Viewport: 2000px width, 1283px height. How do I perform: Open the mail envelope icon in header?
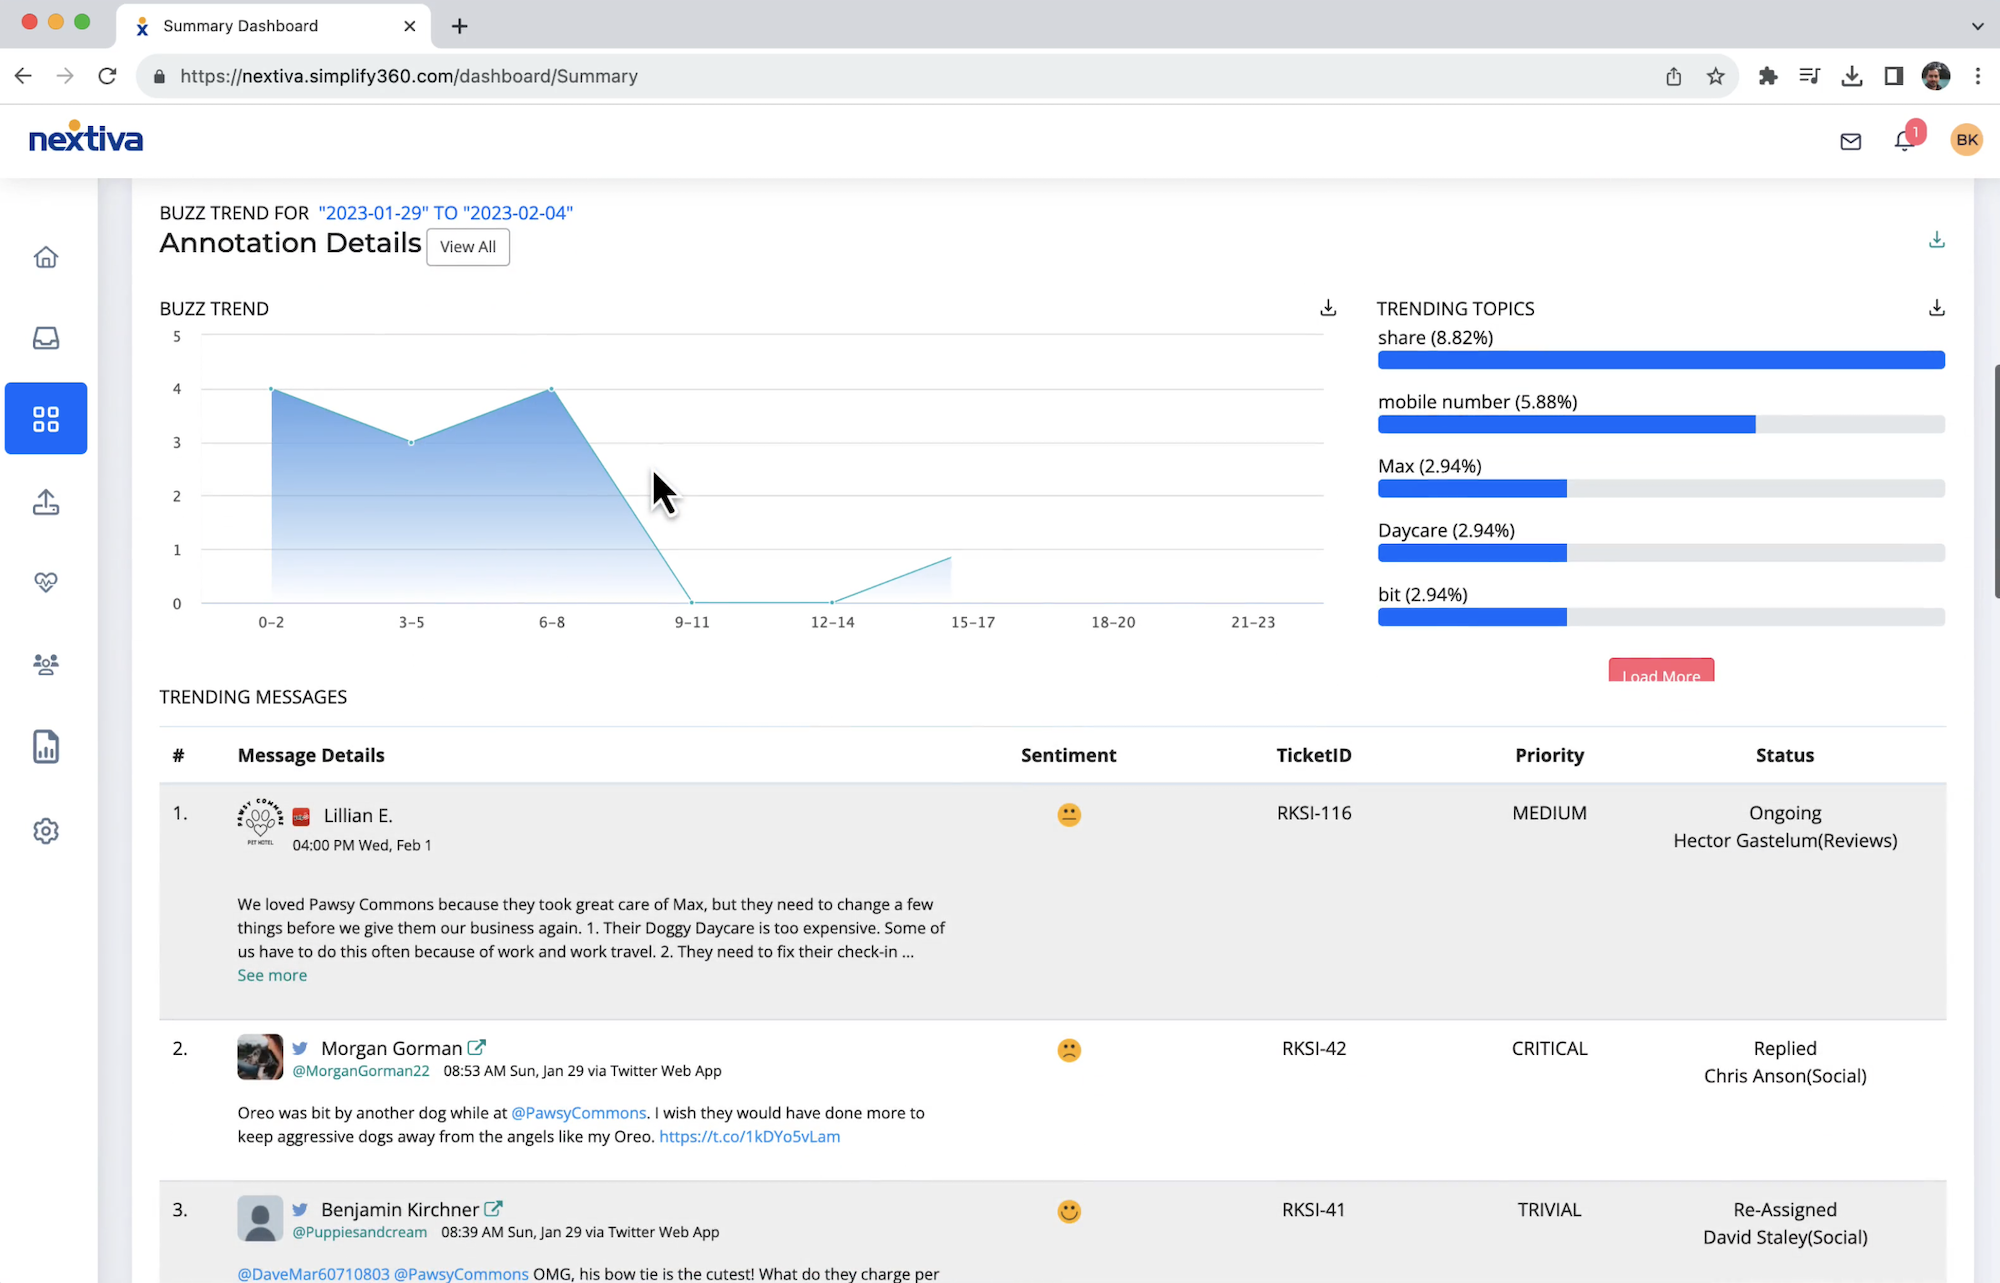pos(1851,142)
